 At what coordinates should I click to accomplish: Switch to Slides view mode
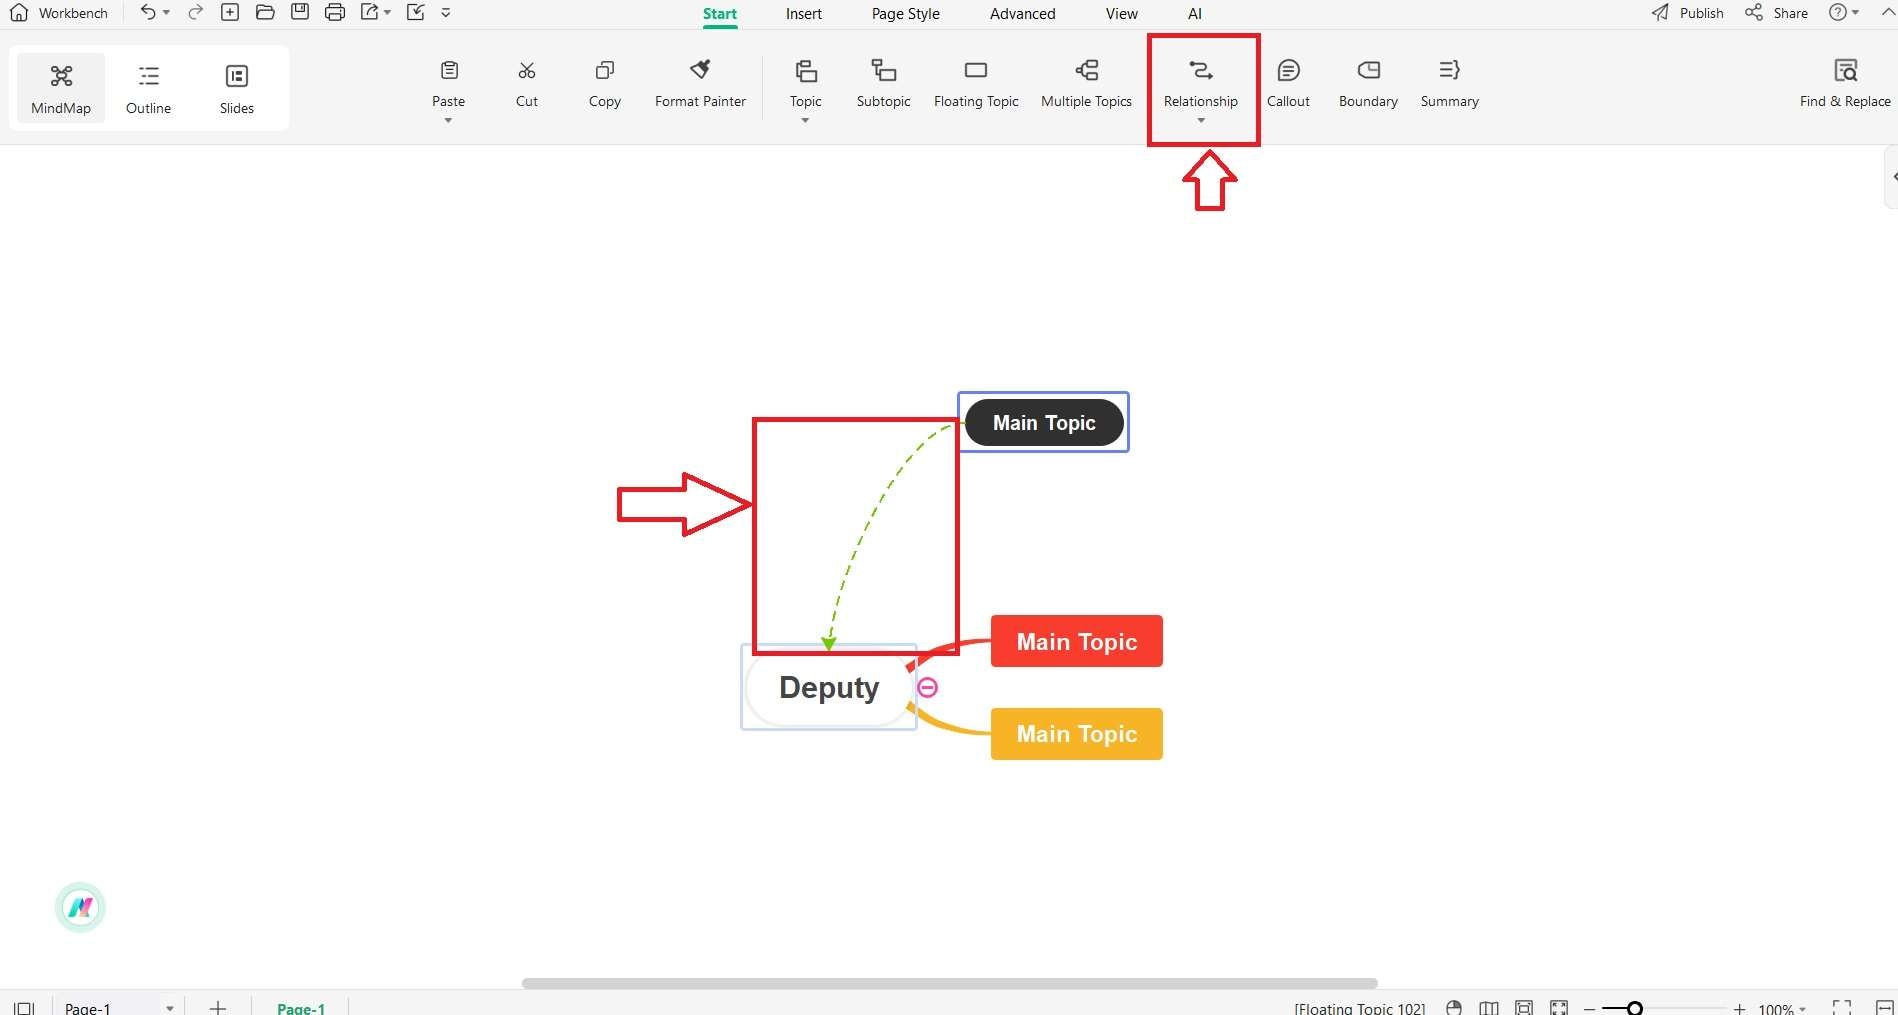pos(237,88)
